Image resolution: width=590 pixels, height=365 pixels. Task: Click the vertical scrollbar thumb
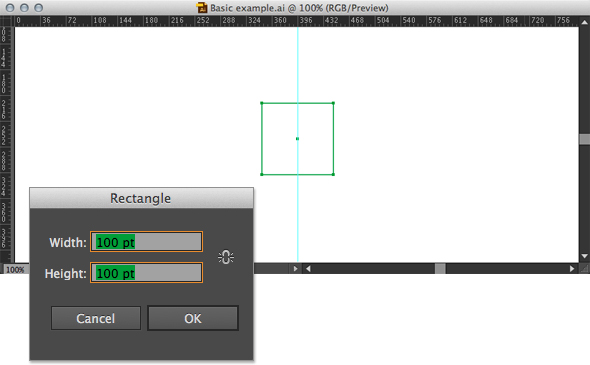coord(584,139)
